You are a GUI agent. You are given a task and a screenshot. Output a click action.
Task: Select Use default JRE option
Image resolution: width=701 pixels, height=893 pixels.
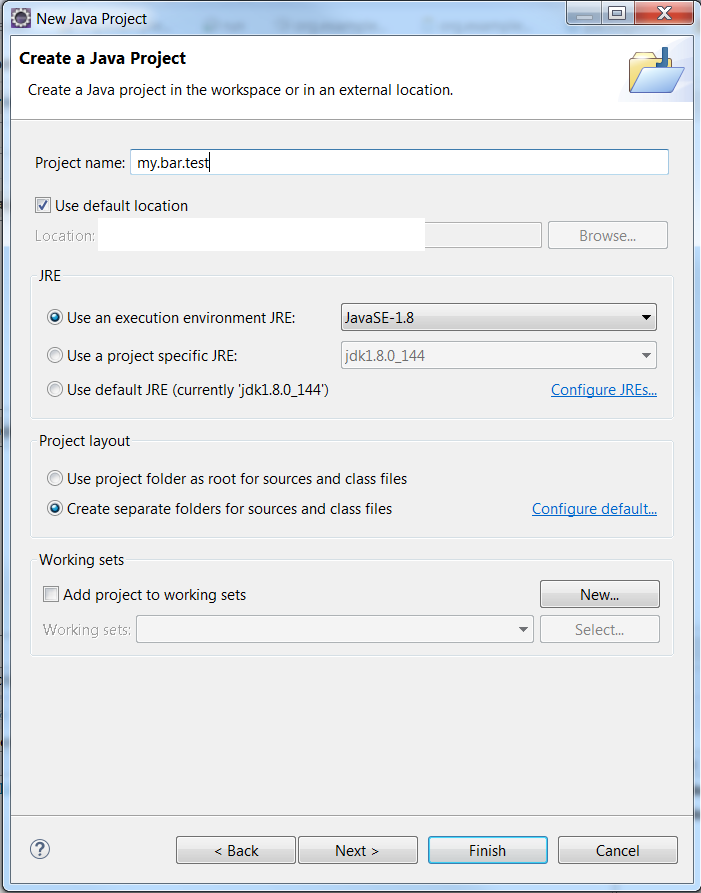pos(55,389)
